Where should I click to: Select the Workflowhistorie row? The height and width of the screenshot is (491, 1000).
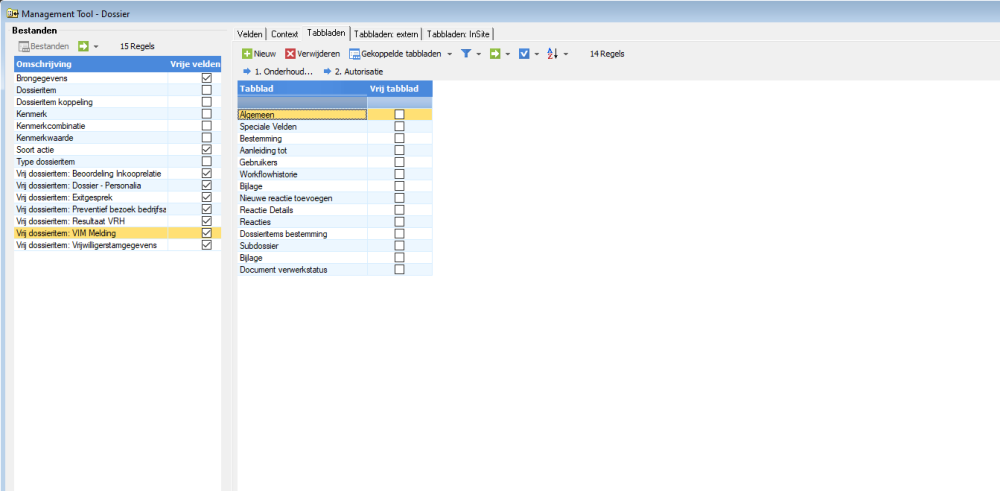302,174
